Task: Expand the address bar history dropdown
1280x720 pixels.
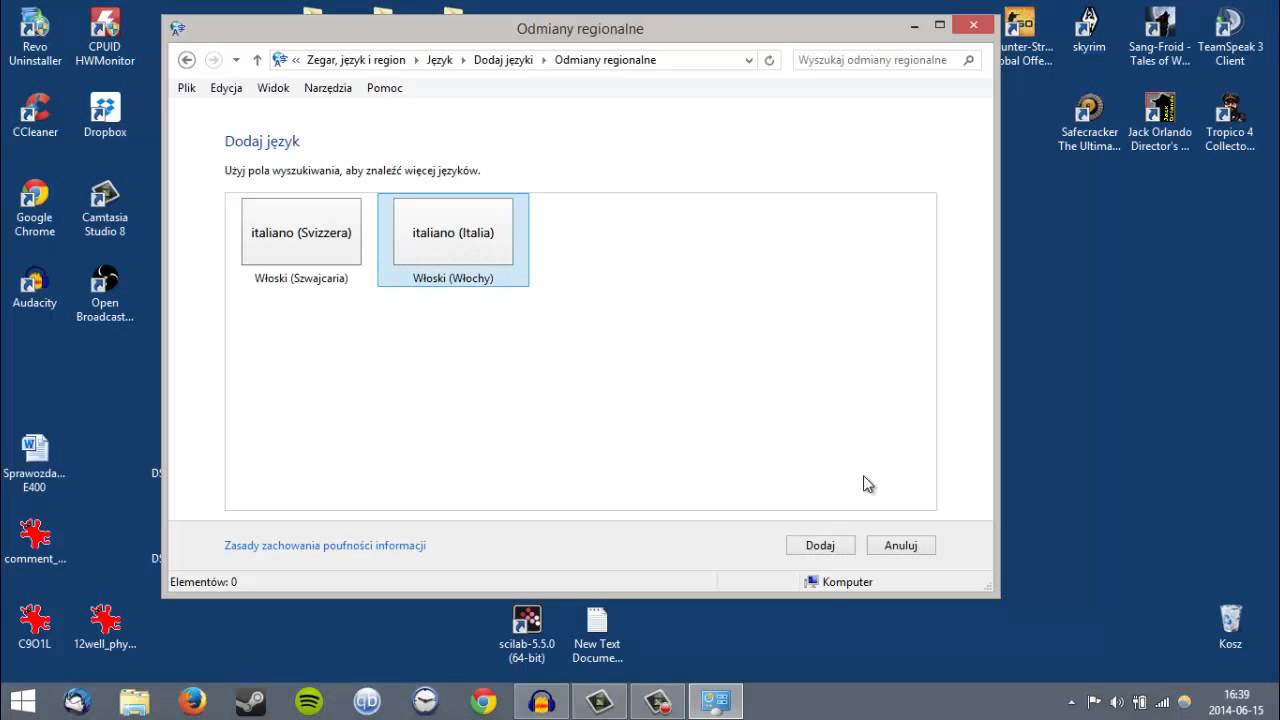Action: 748,60
